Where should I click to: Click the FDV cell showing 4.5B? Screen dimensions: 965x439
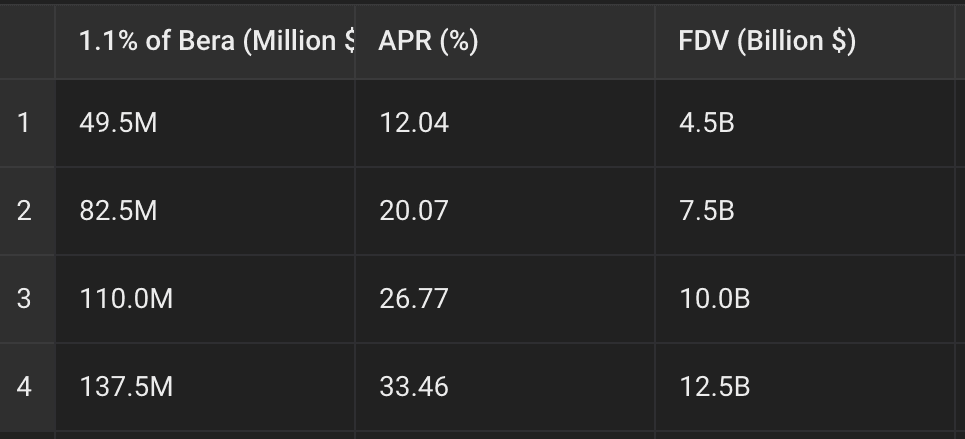pos(804,123)
